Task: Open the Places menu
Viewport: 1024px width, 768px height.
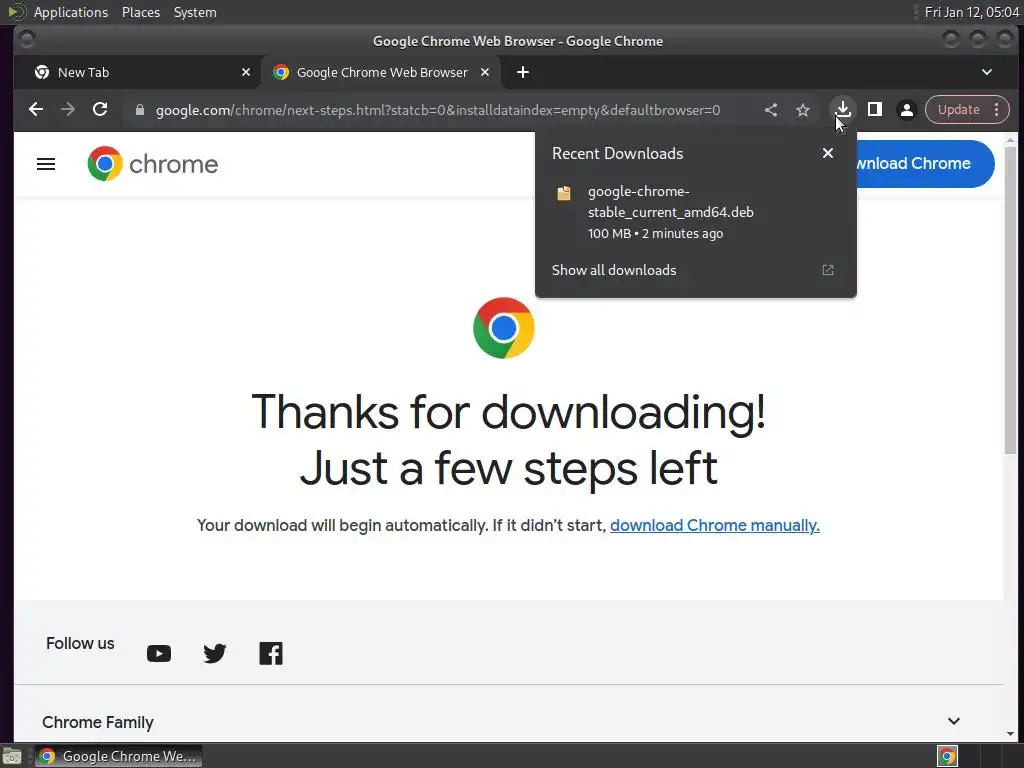Action: click(x=140, y=12)
